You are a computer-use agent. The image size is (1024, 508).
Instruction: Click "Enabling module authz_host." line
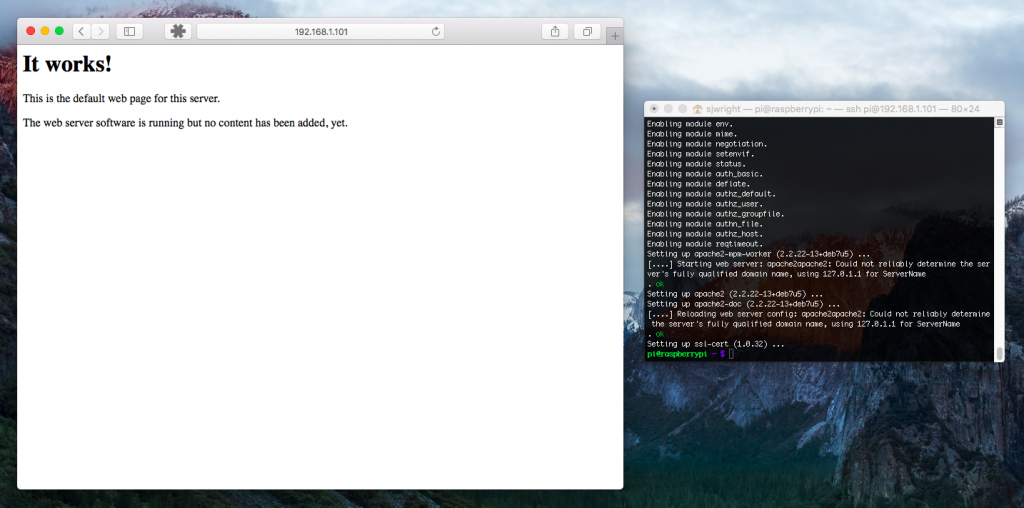pyautogui.click(x=705, y=234)
